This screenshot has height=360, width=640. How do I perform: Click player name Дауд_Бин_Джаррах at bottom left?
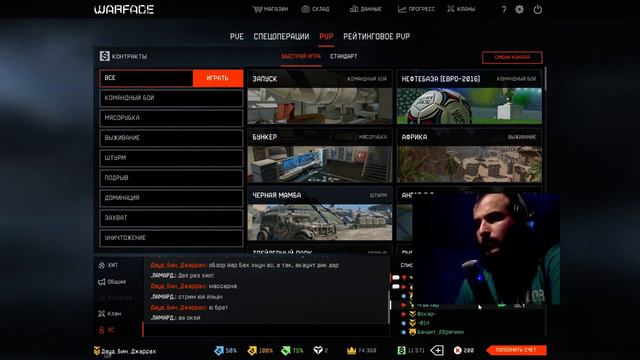coord(129,351)
